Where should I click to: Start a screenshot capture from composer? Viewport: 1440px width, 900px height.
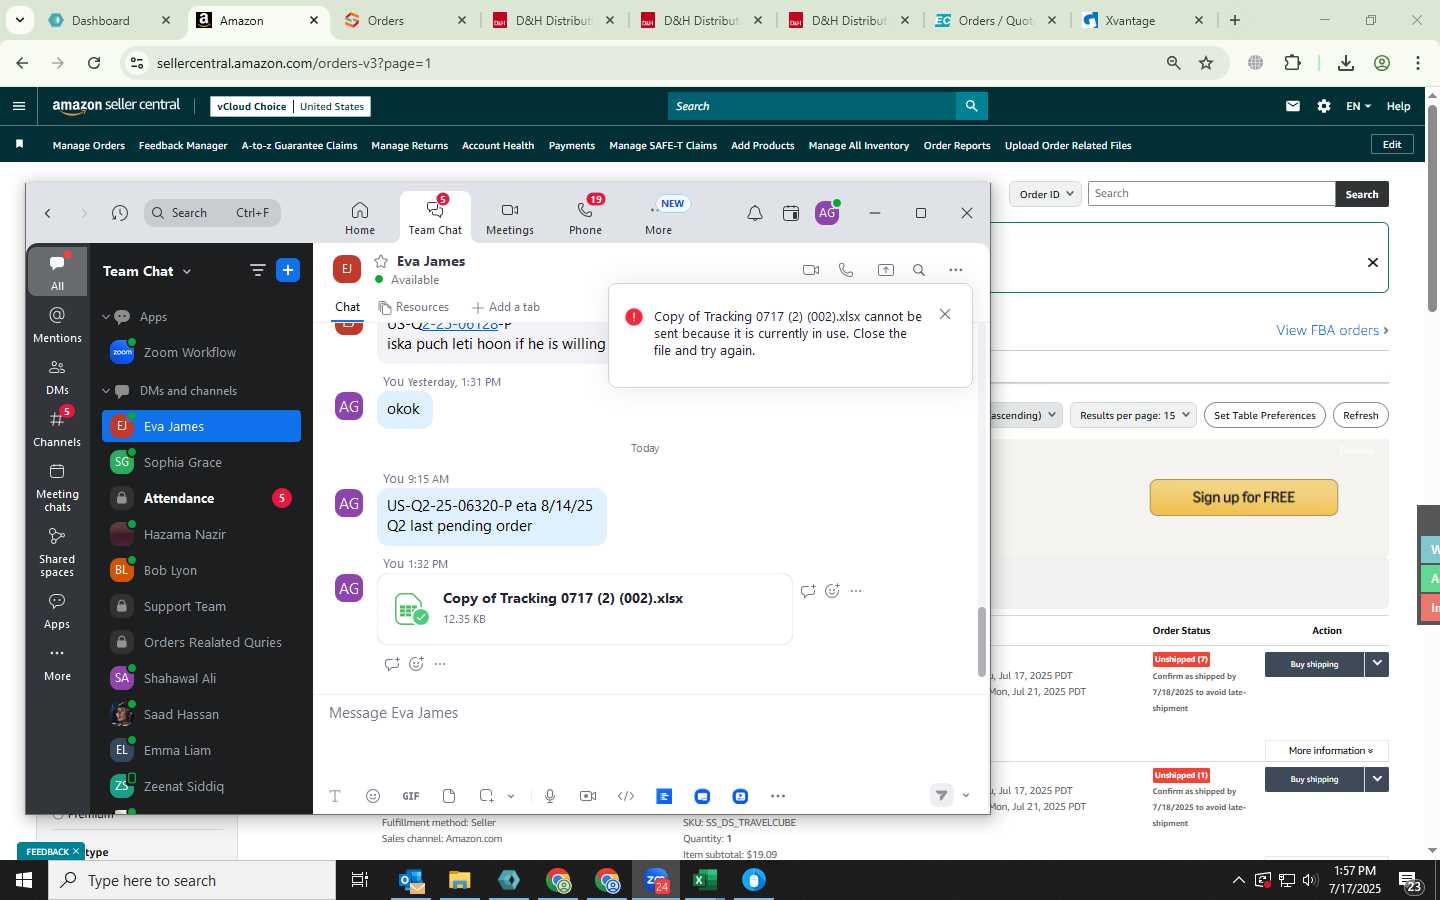[x=486, y=796]
